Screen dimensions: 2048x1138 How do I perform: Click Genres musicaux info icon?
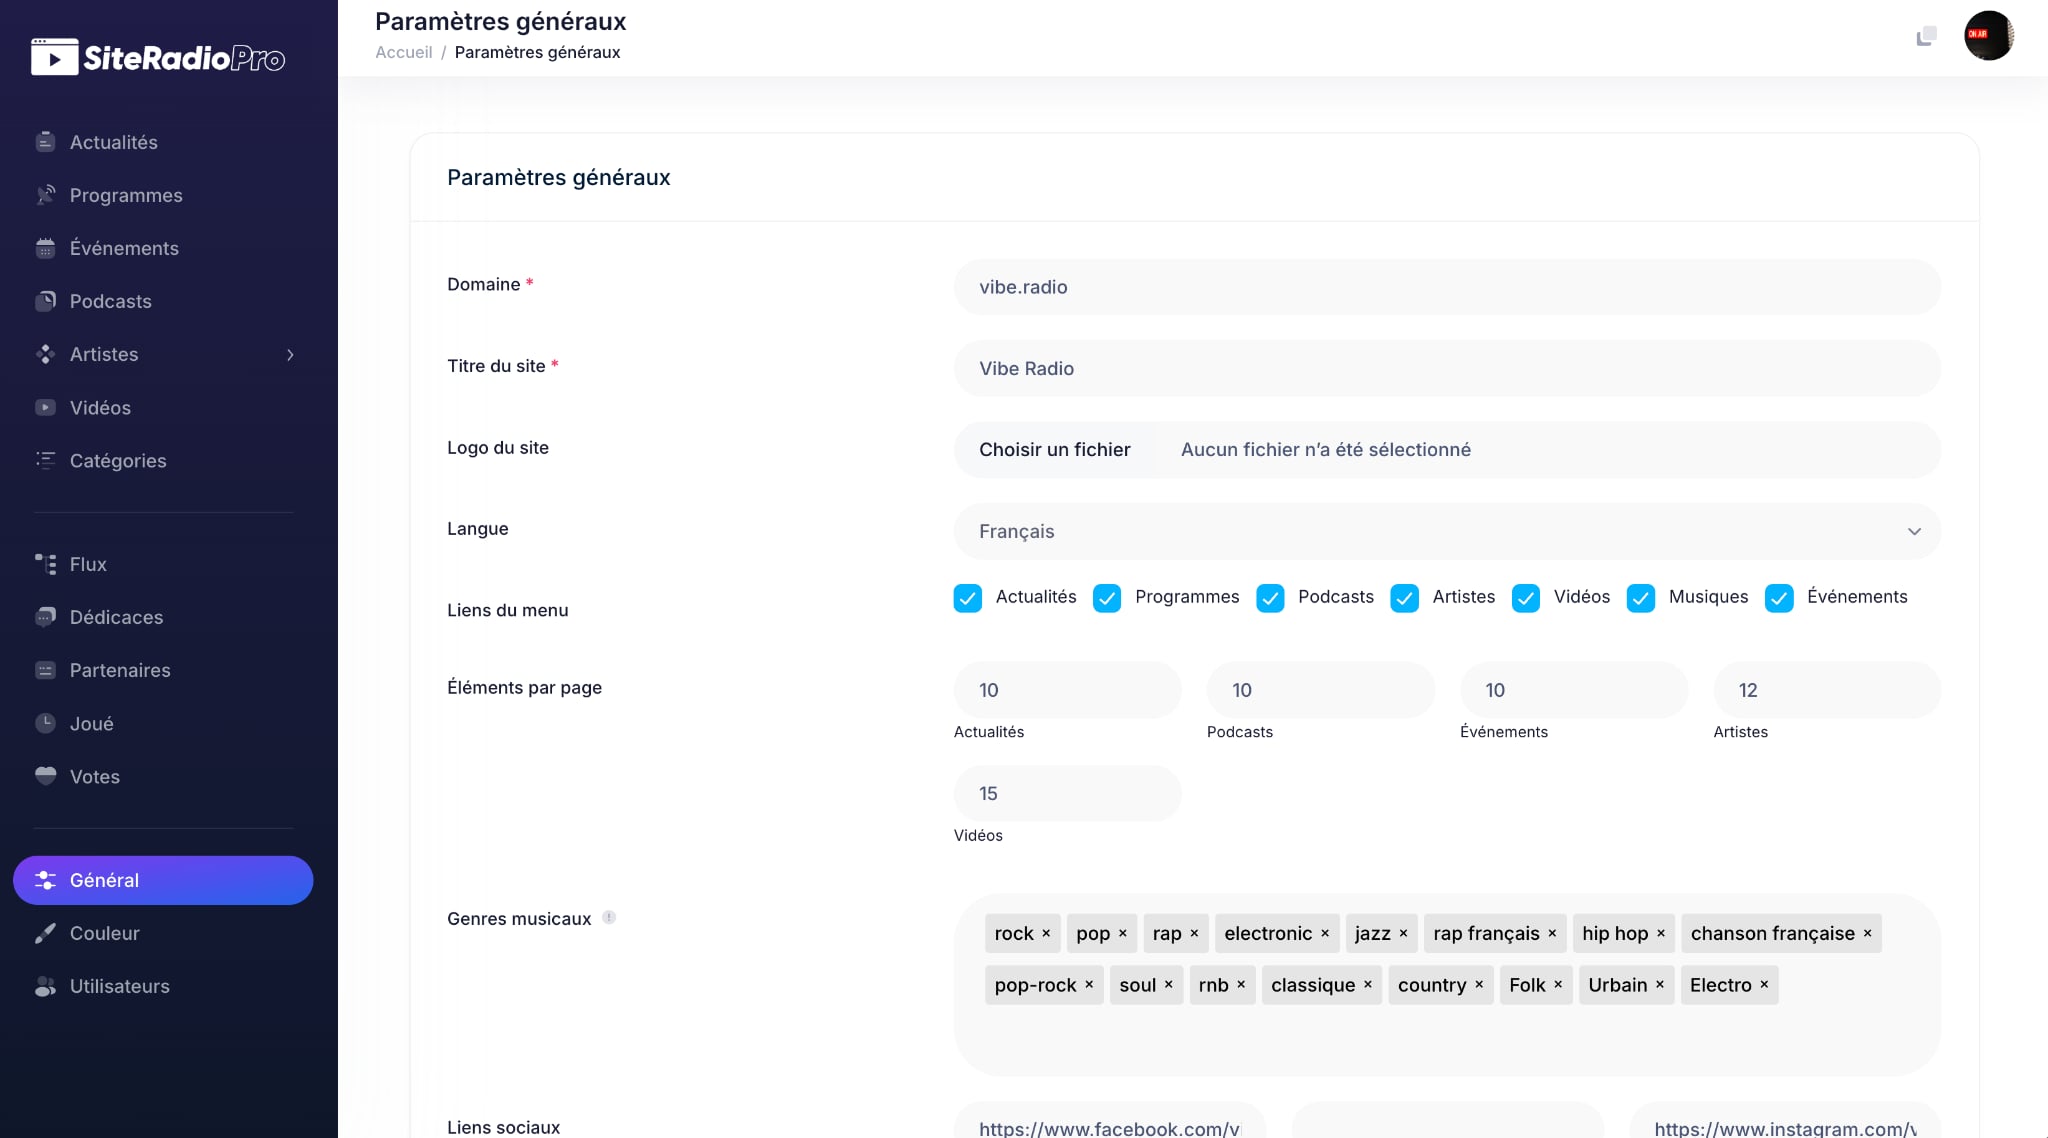pyautogui.click(x=609, y=917)
